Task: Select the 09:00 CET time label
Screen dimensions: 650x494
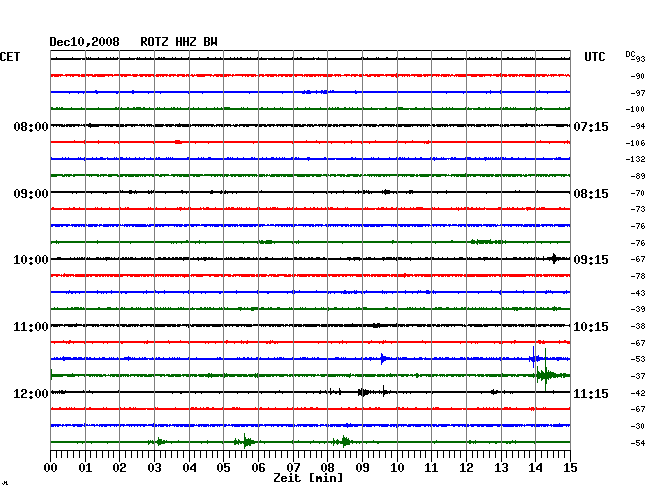Action: 31,194
